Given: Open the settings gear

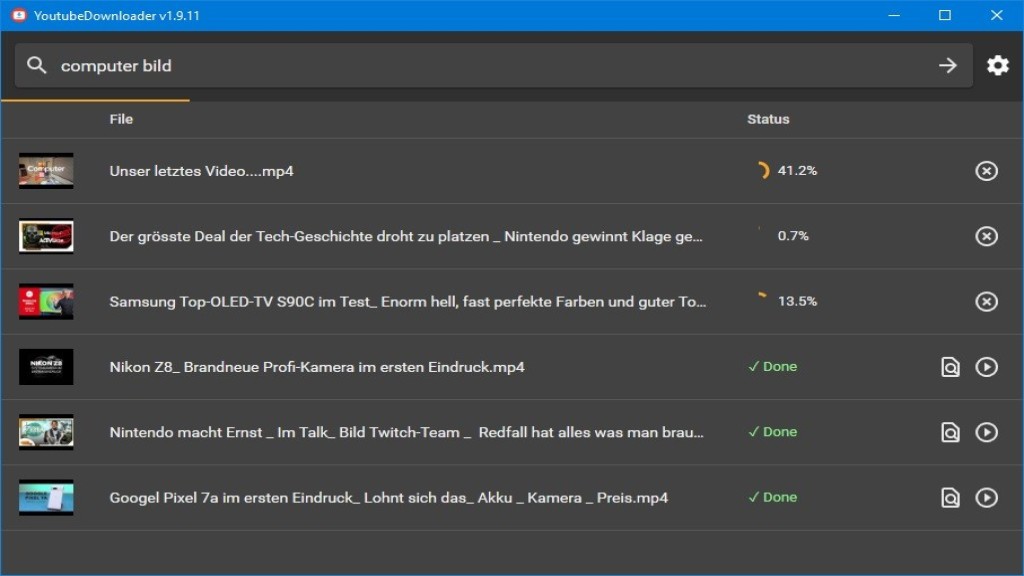Looking at the screenshot, I should click(997, 65).
